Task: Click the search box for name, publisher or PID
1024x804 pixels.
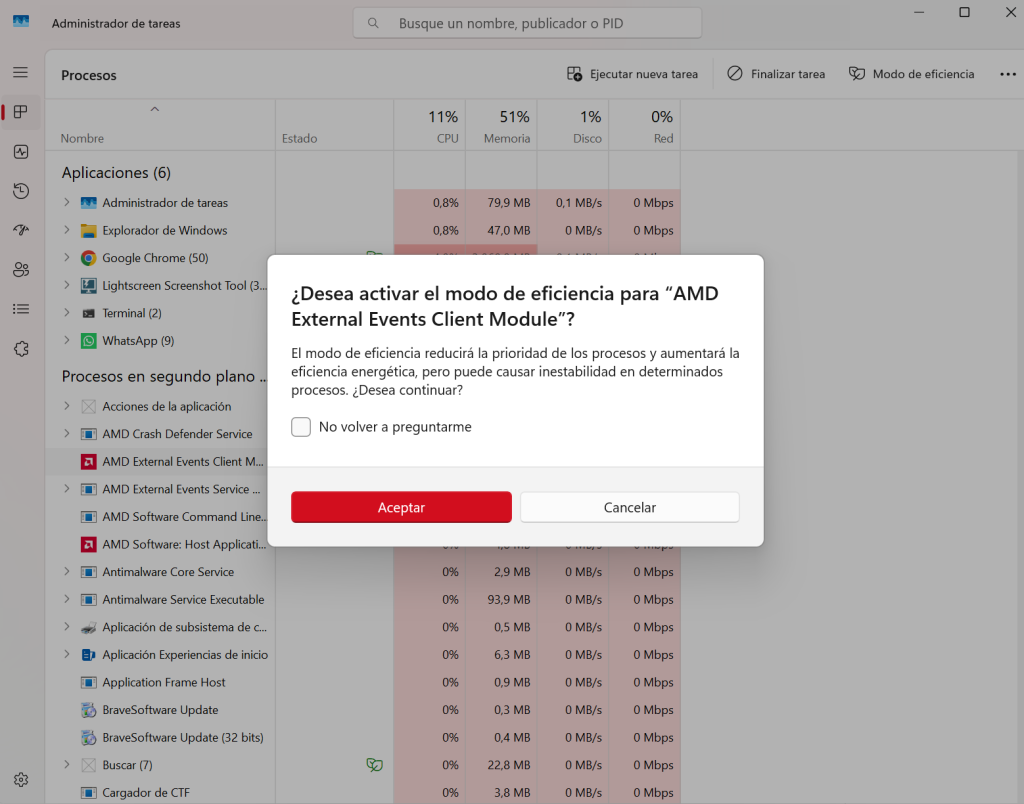Action: pyautogui.click(x=528, y=24)
